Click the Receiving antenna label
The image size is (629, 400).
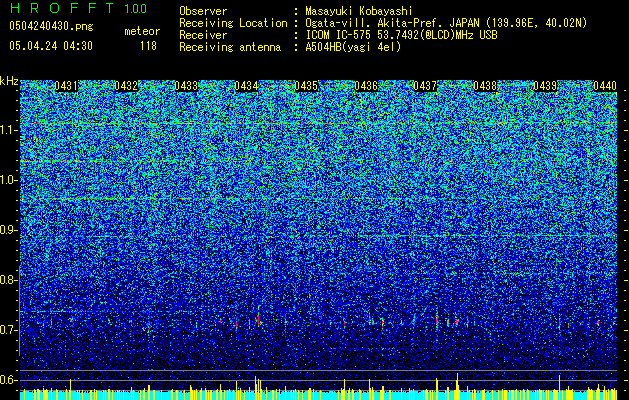coord(230,47)
